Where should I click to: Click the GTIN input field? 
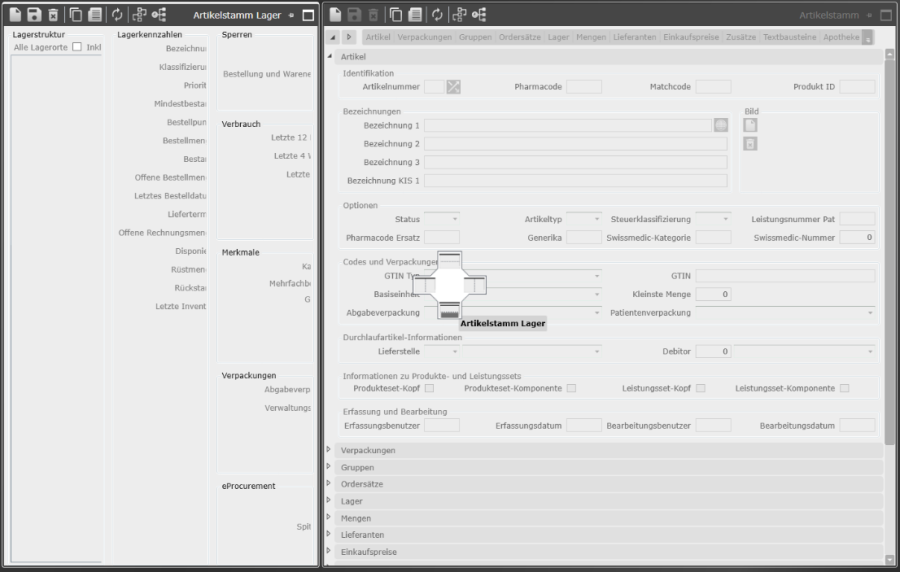pos(785,276)
